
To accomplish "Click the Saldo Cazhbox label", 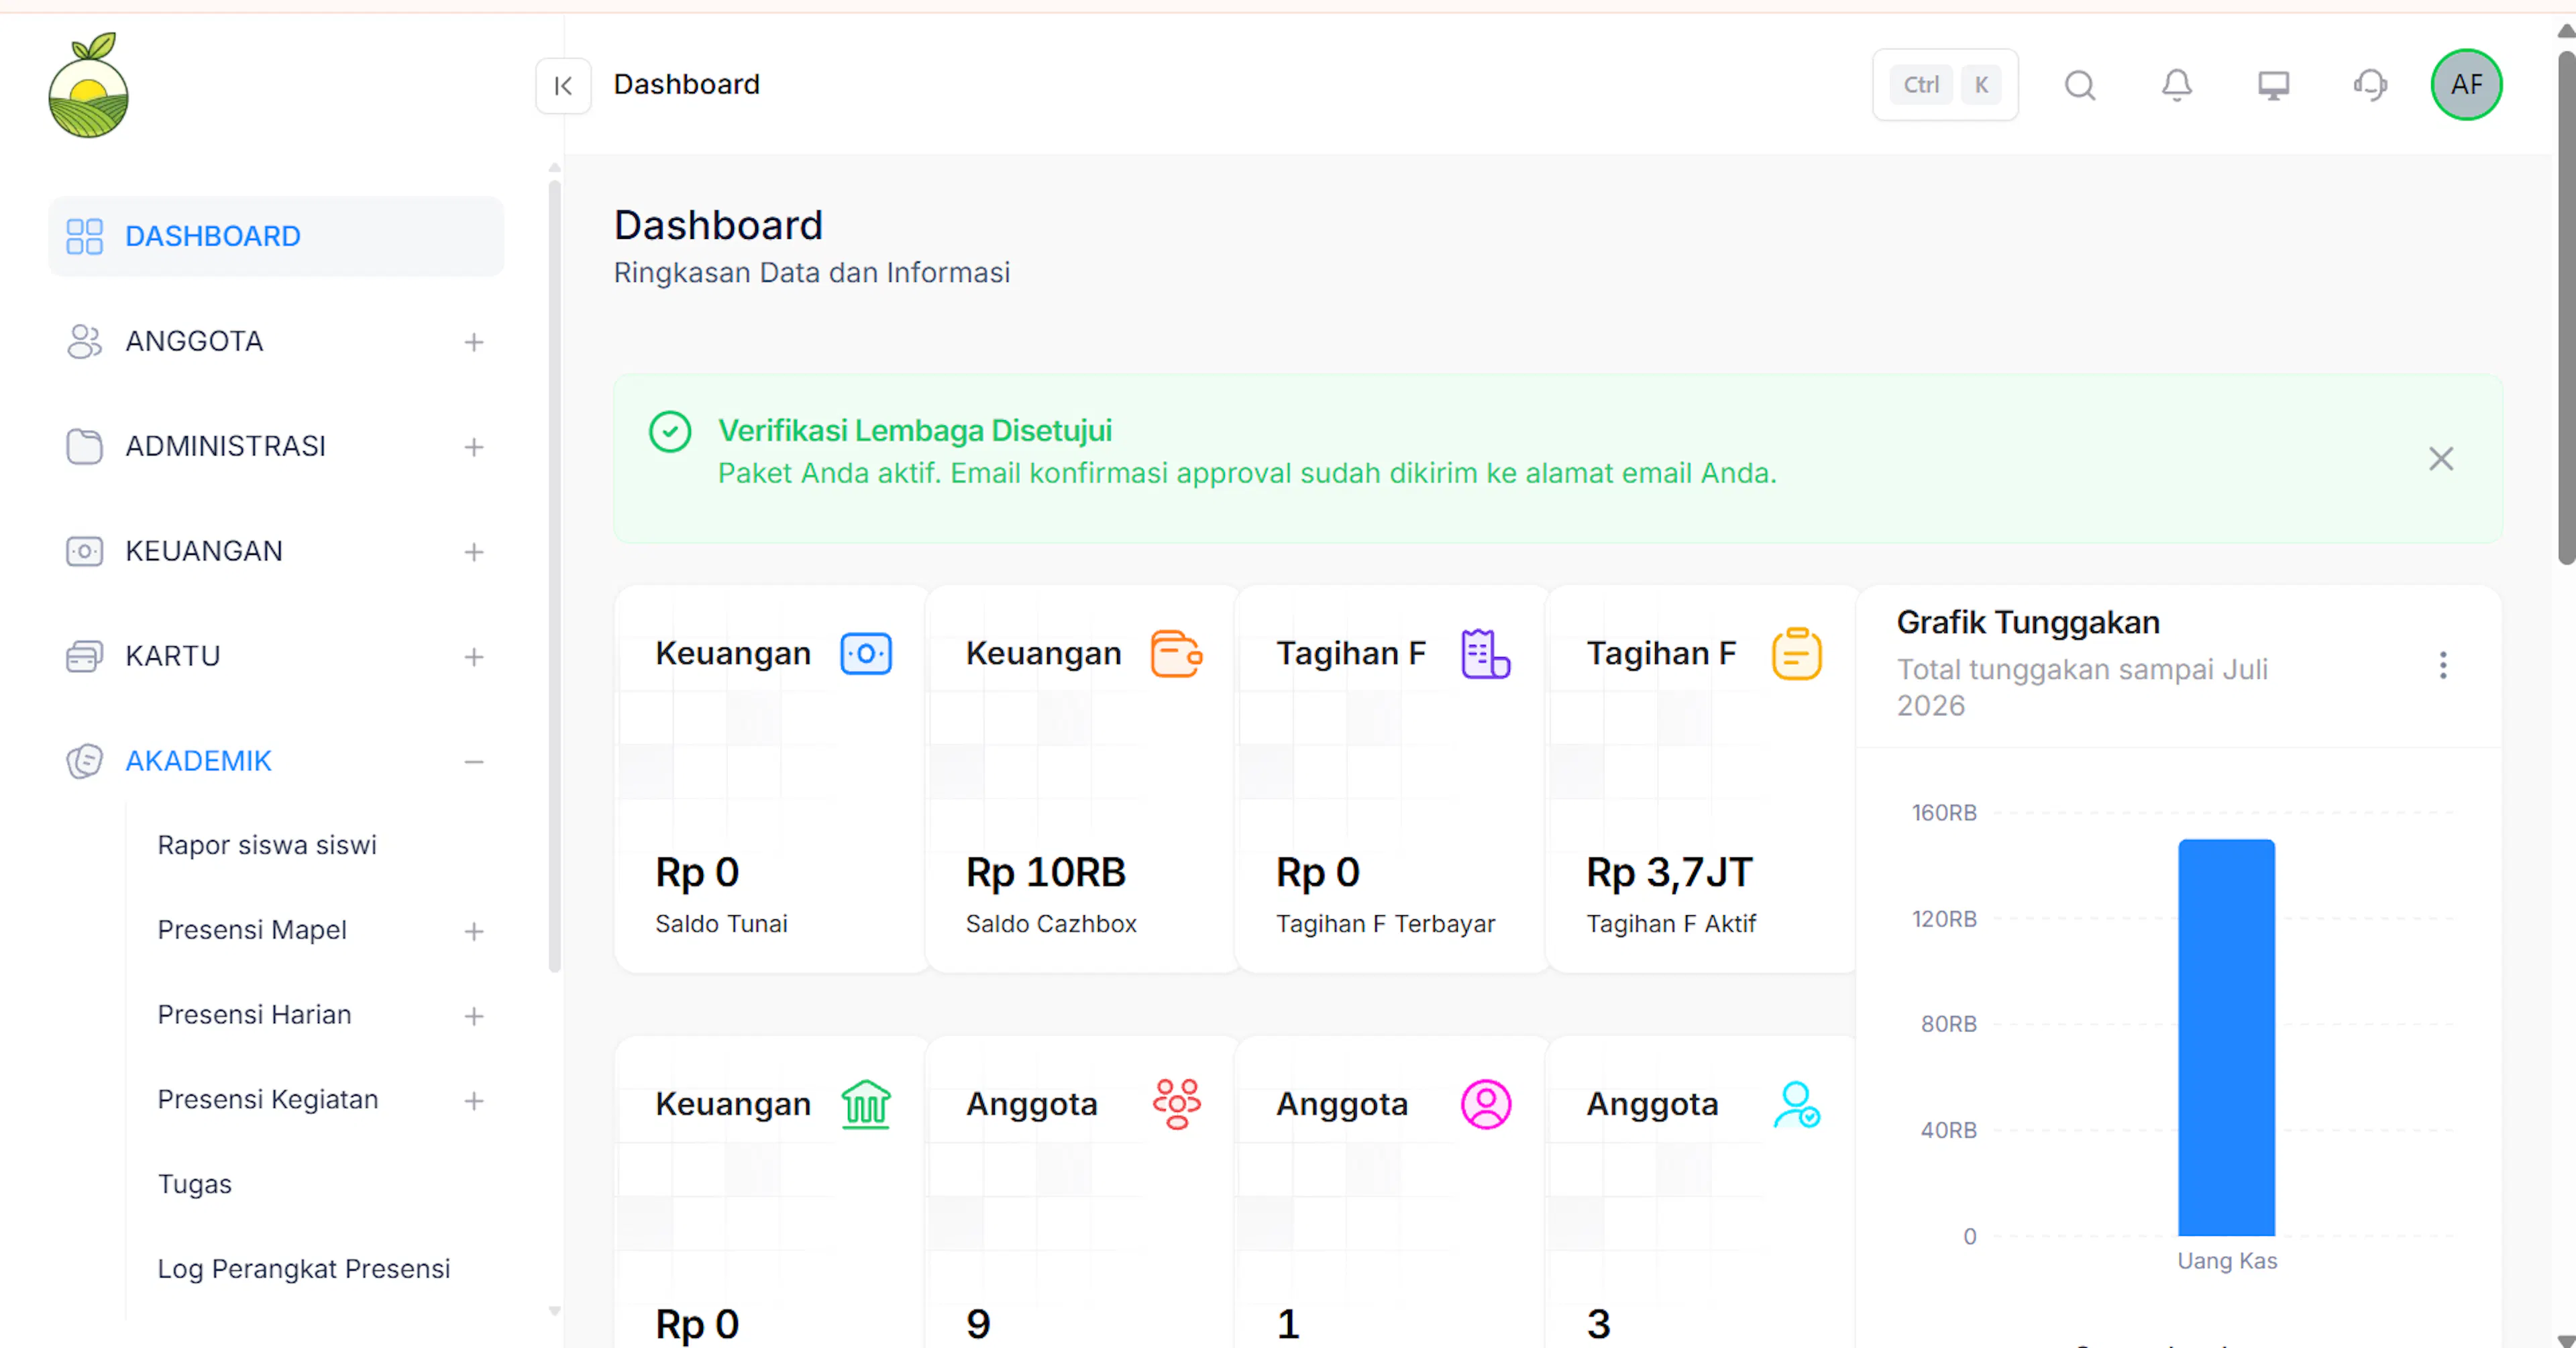I will click(x=1051, y=924).
